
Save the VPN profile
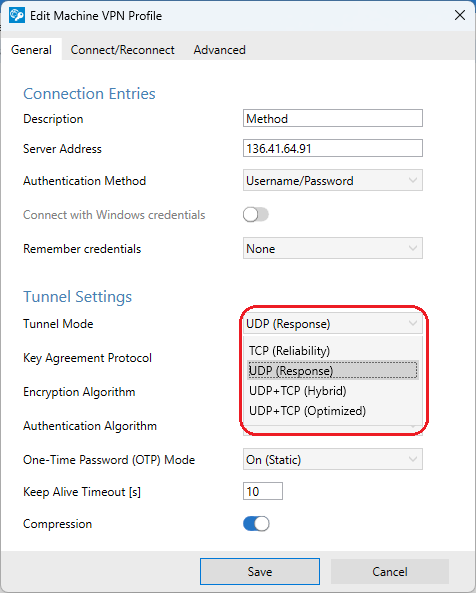tap(260, 571)
